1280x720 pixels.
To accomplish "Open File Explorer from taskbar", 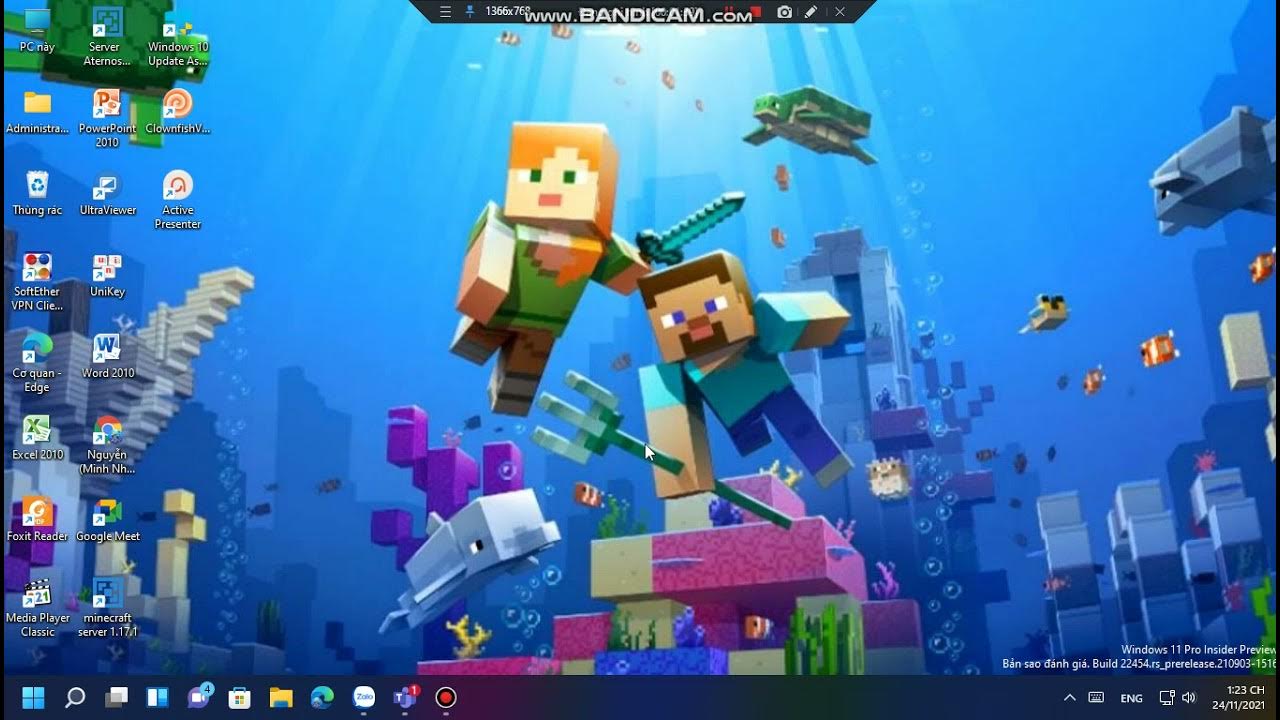I will (281, 697).
